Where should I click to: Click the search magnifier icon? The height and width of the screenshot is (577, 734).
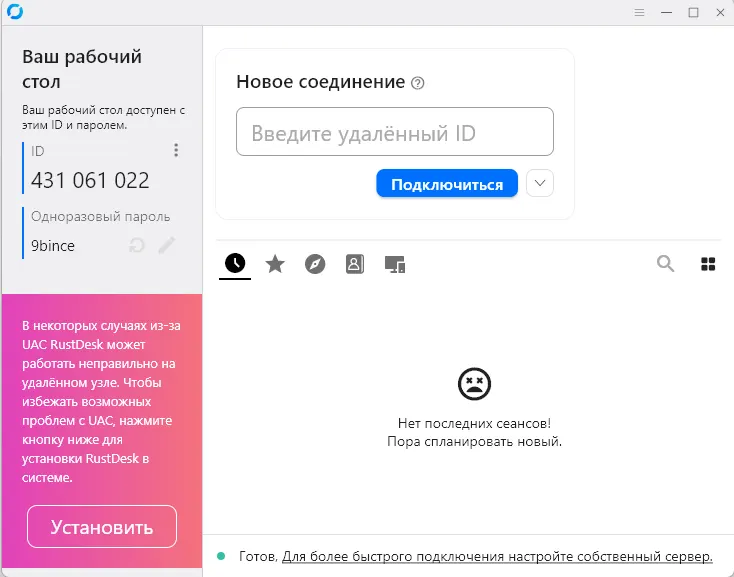(x=665, y=264)
